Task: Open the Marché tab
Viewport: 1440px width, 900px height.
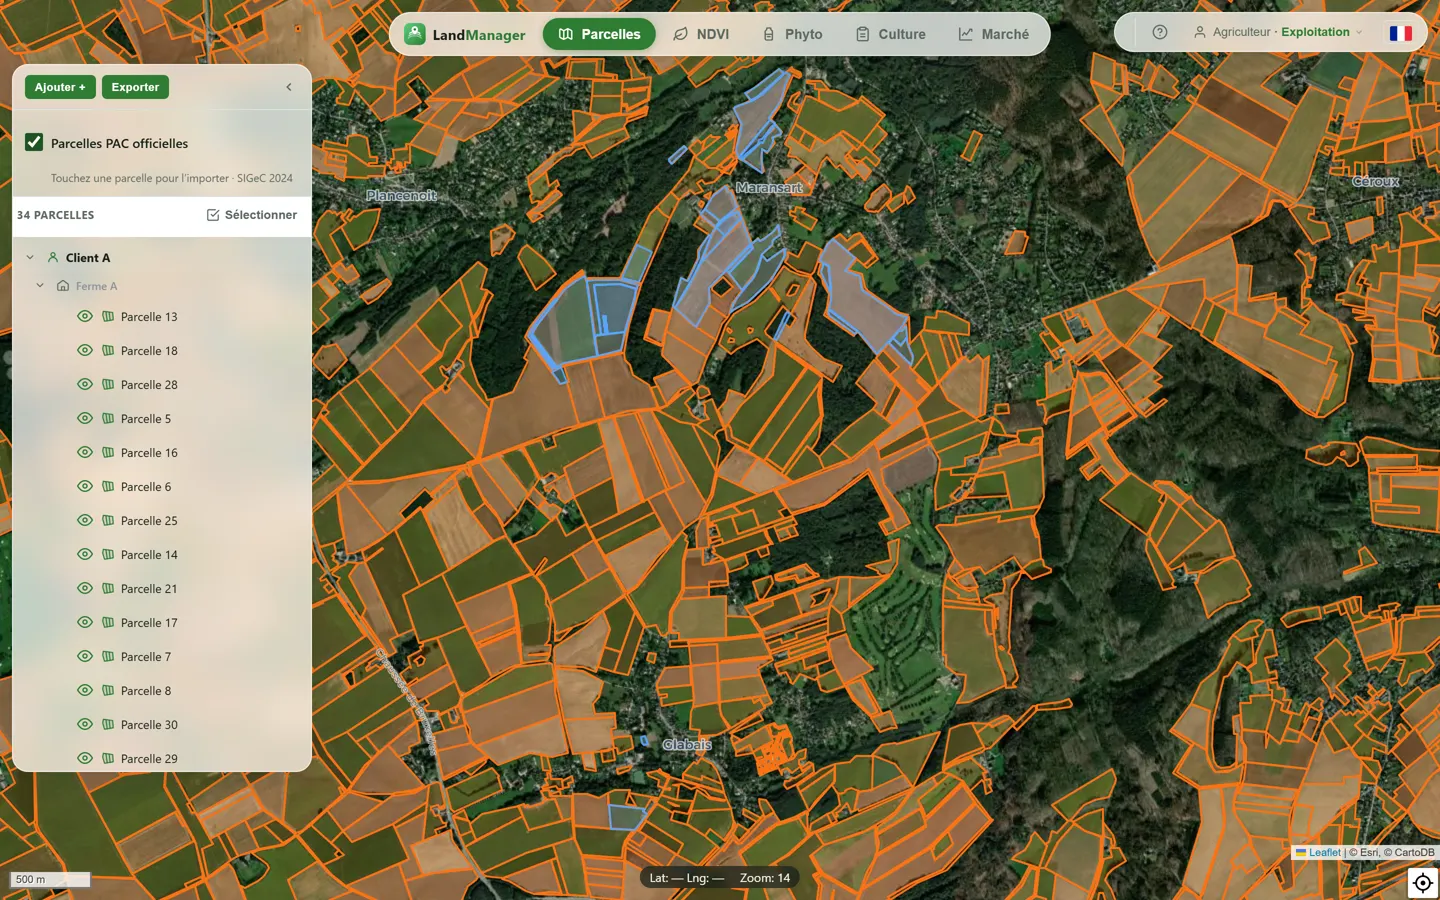Action: 993,34
